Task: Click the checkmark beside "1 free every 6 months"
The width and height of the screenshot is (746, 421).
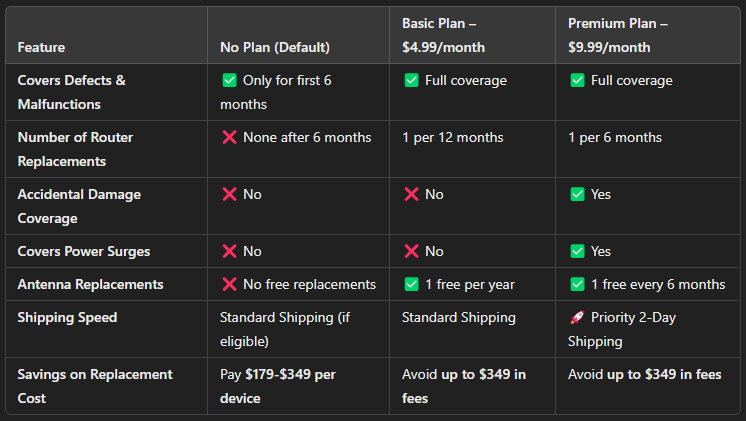Action: pos(576,285)
